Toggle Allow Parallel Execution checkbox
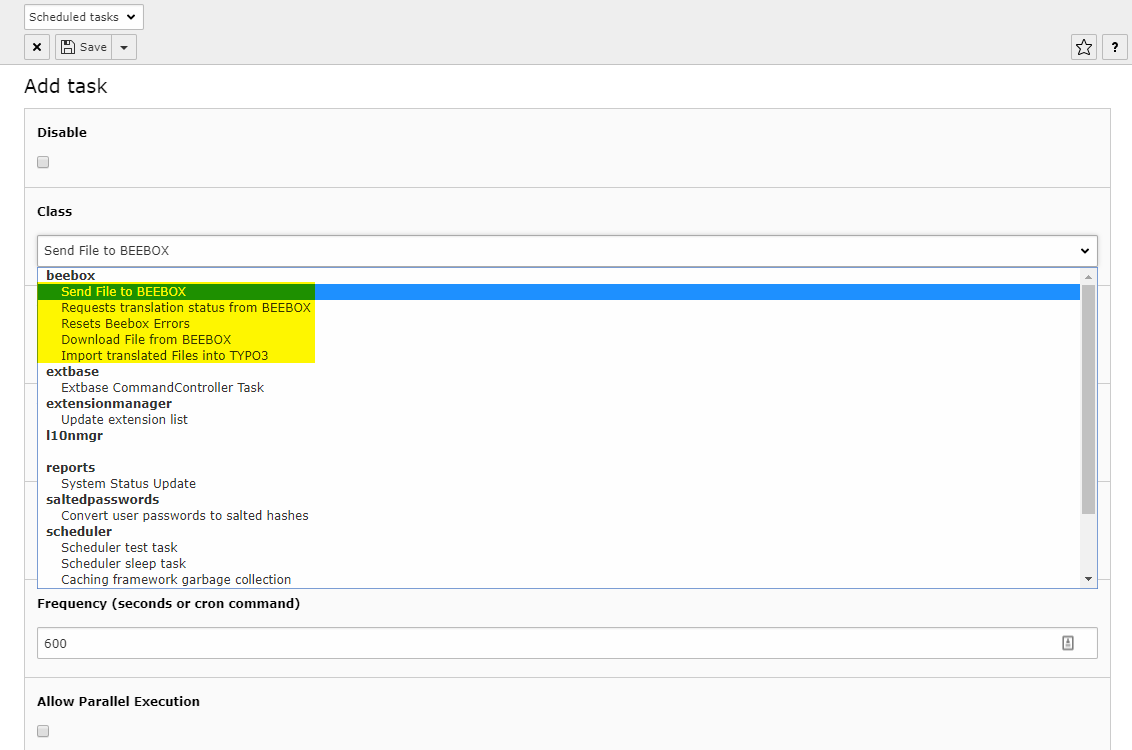1132x750 pixels. (x=43, y=731)
